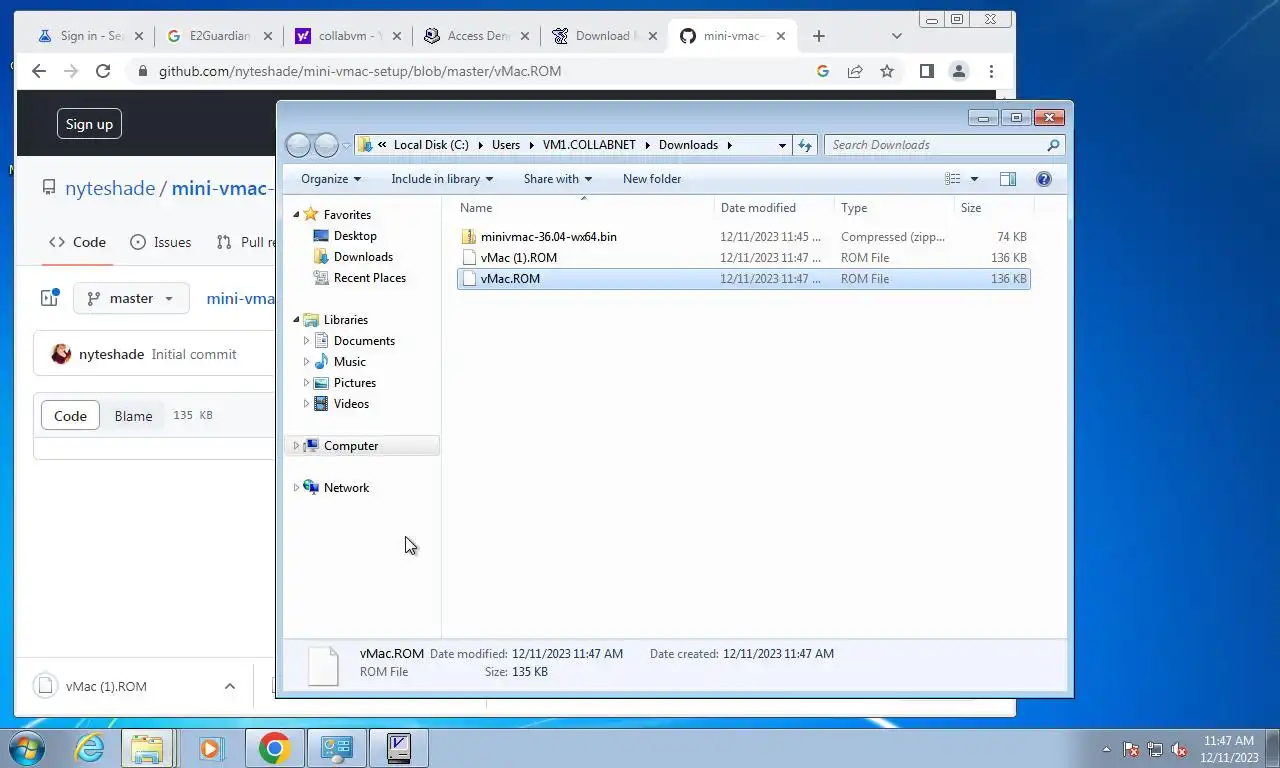
Task: Open the nyteshade user link
Action: point(110,188)
